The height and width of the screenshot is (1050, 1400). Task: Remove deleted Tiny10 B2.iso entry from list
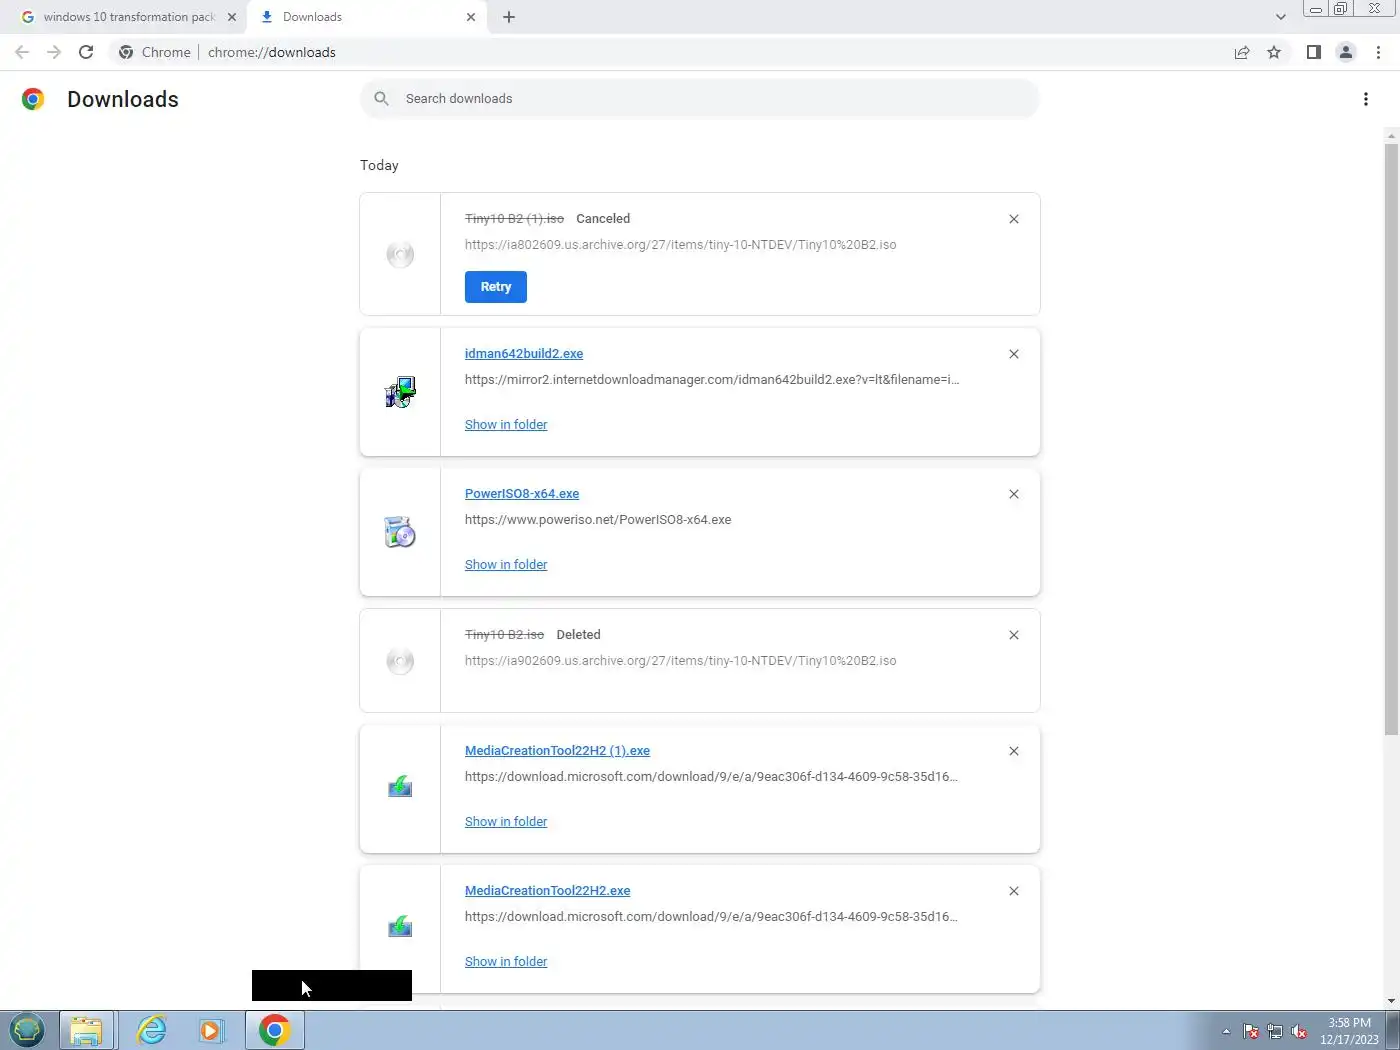tap(1014, 635)
